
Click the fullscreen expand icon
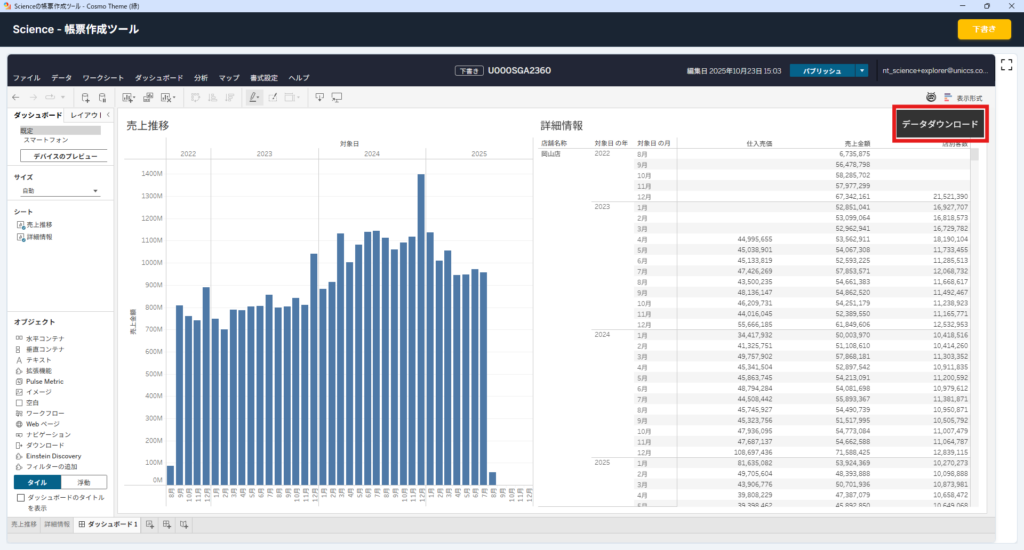click(1006, 65)
